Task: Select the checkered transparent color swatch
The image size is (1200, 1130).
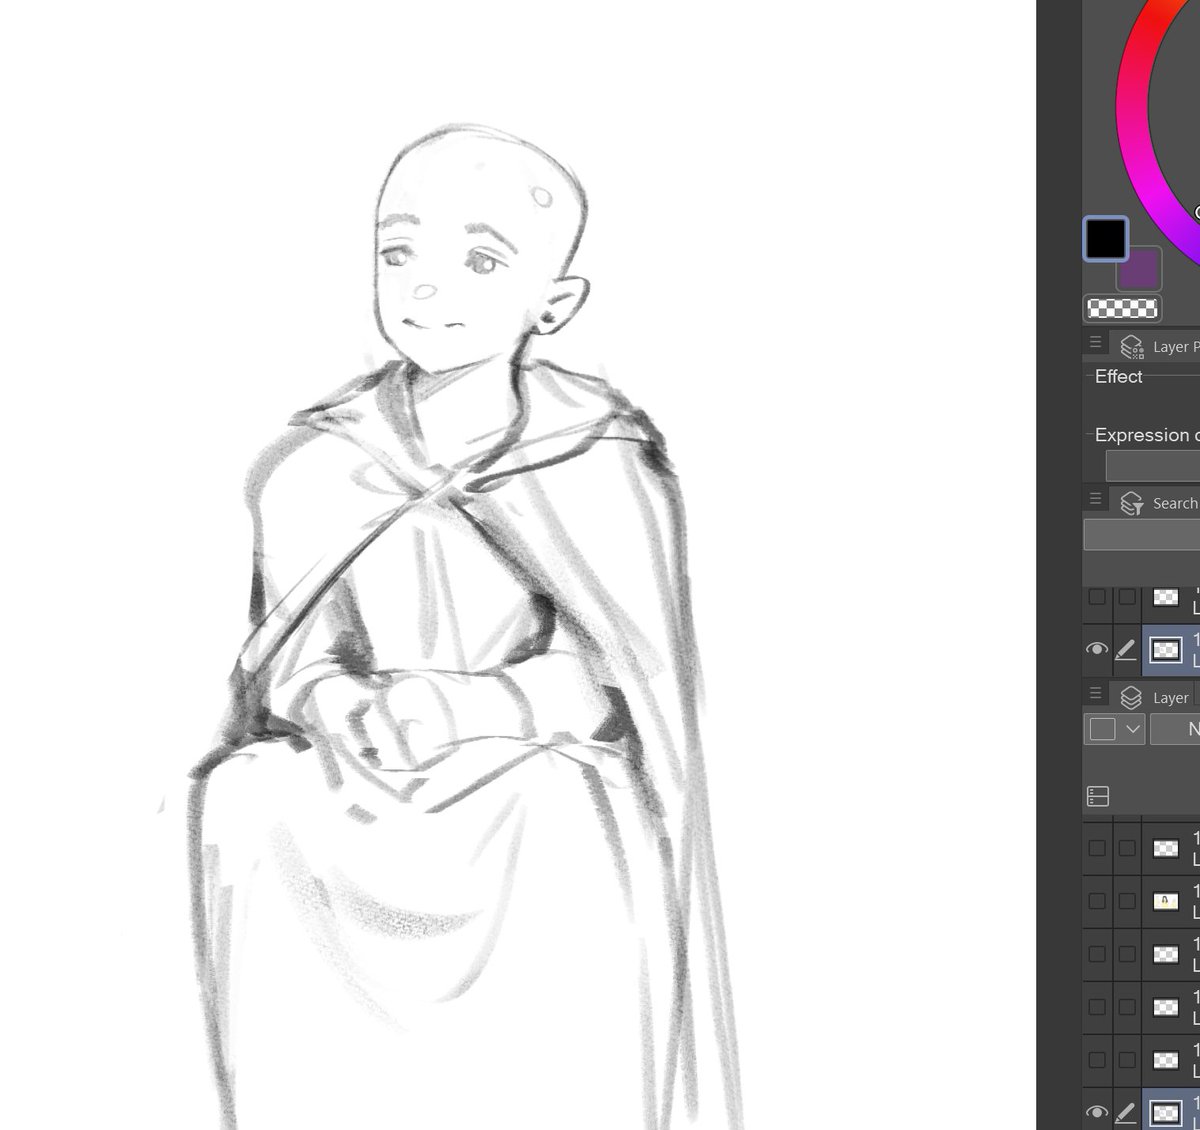Action: pos(1122,308)
